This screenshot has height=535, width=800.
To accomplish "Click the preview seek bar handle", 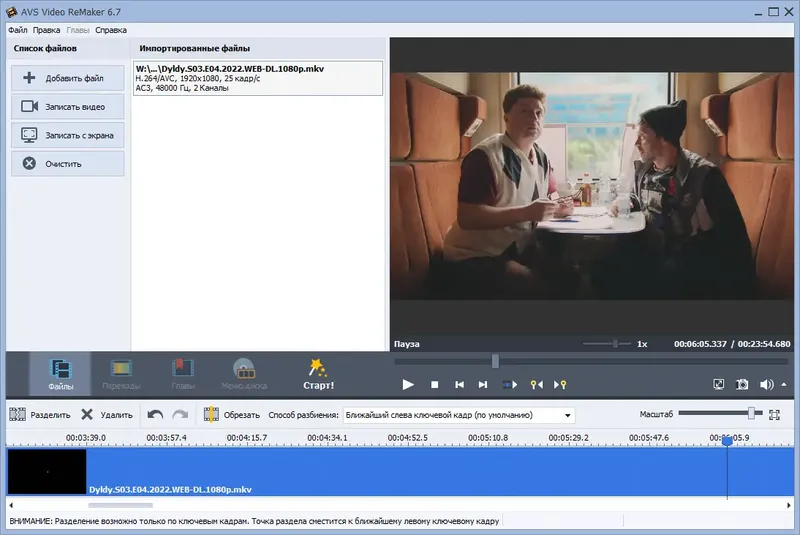I will pyautogui.click(x=495, y=361).
